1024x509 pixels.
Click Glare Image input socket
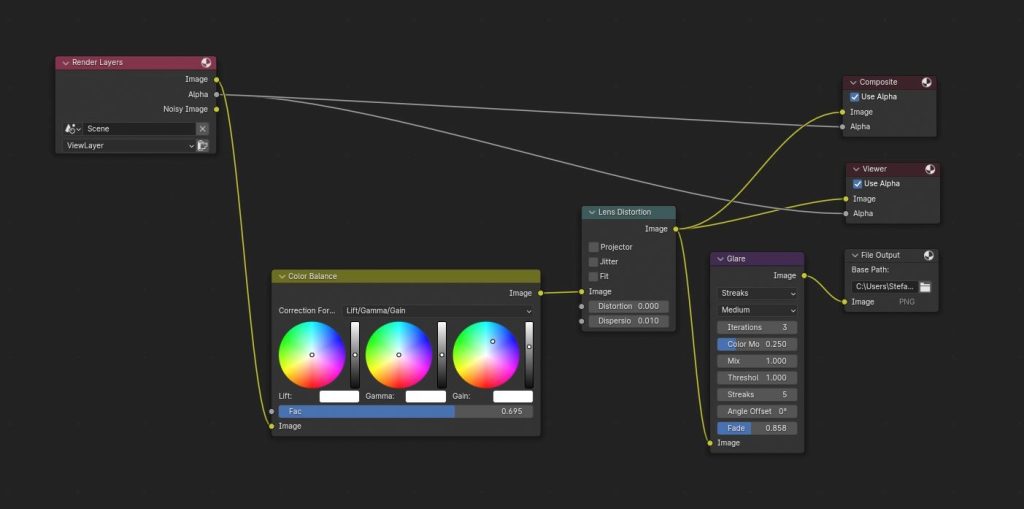tap(711, 443)
